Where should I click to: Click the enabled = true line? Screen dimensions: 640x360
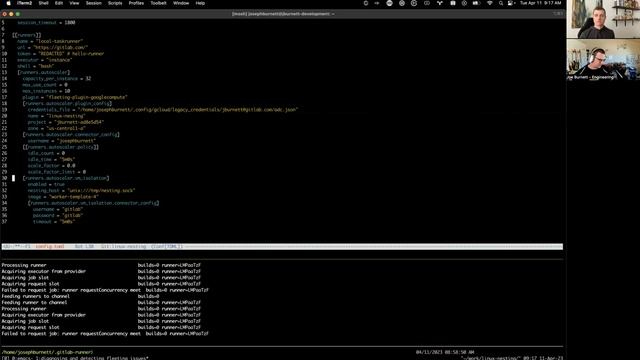pos(46,184)
